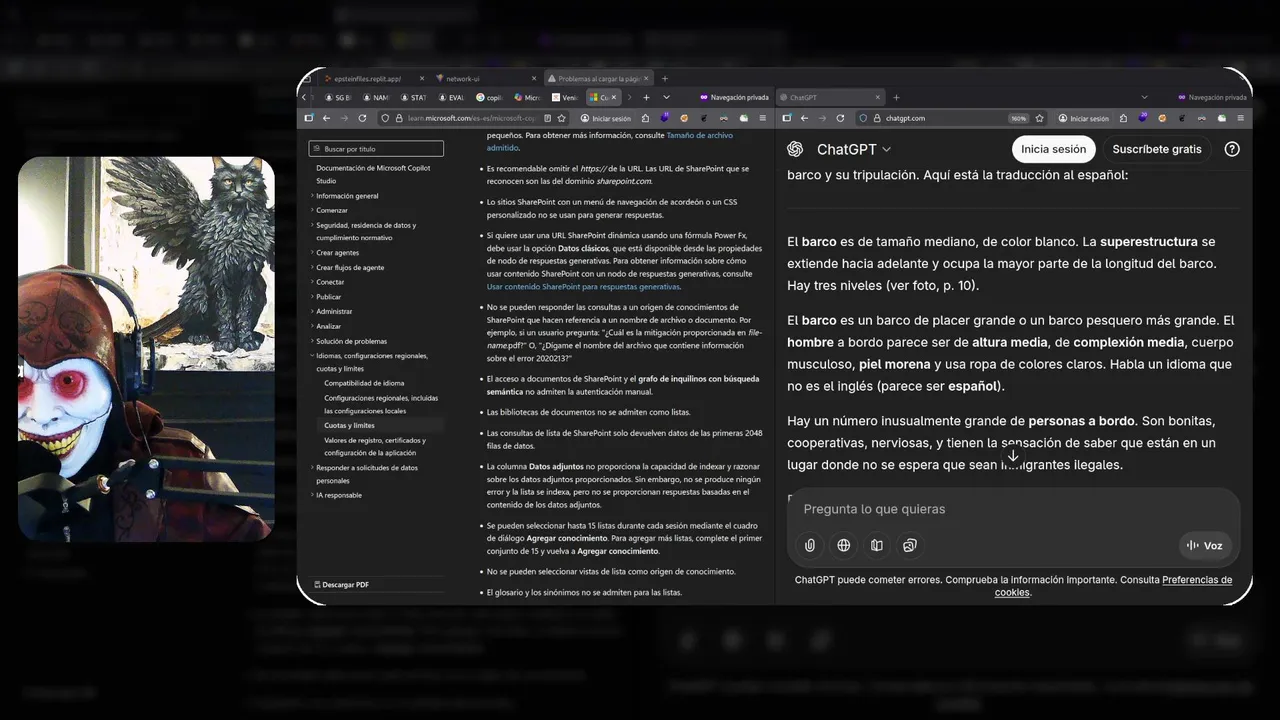
Task: Go back in the ChatGPT browser window
Action: click(x=804, y=118)
